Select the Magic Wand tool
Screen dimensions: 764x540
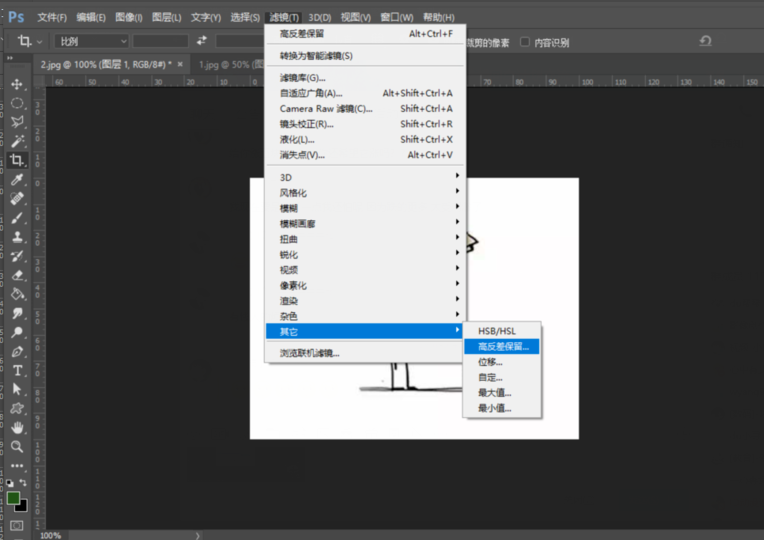click(17, 141)
